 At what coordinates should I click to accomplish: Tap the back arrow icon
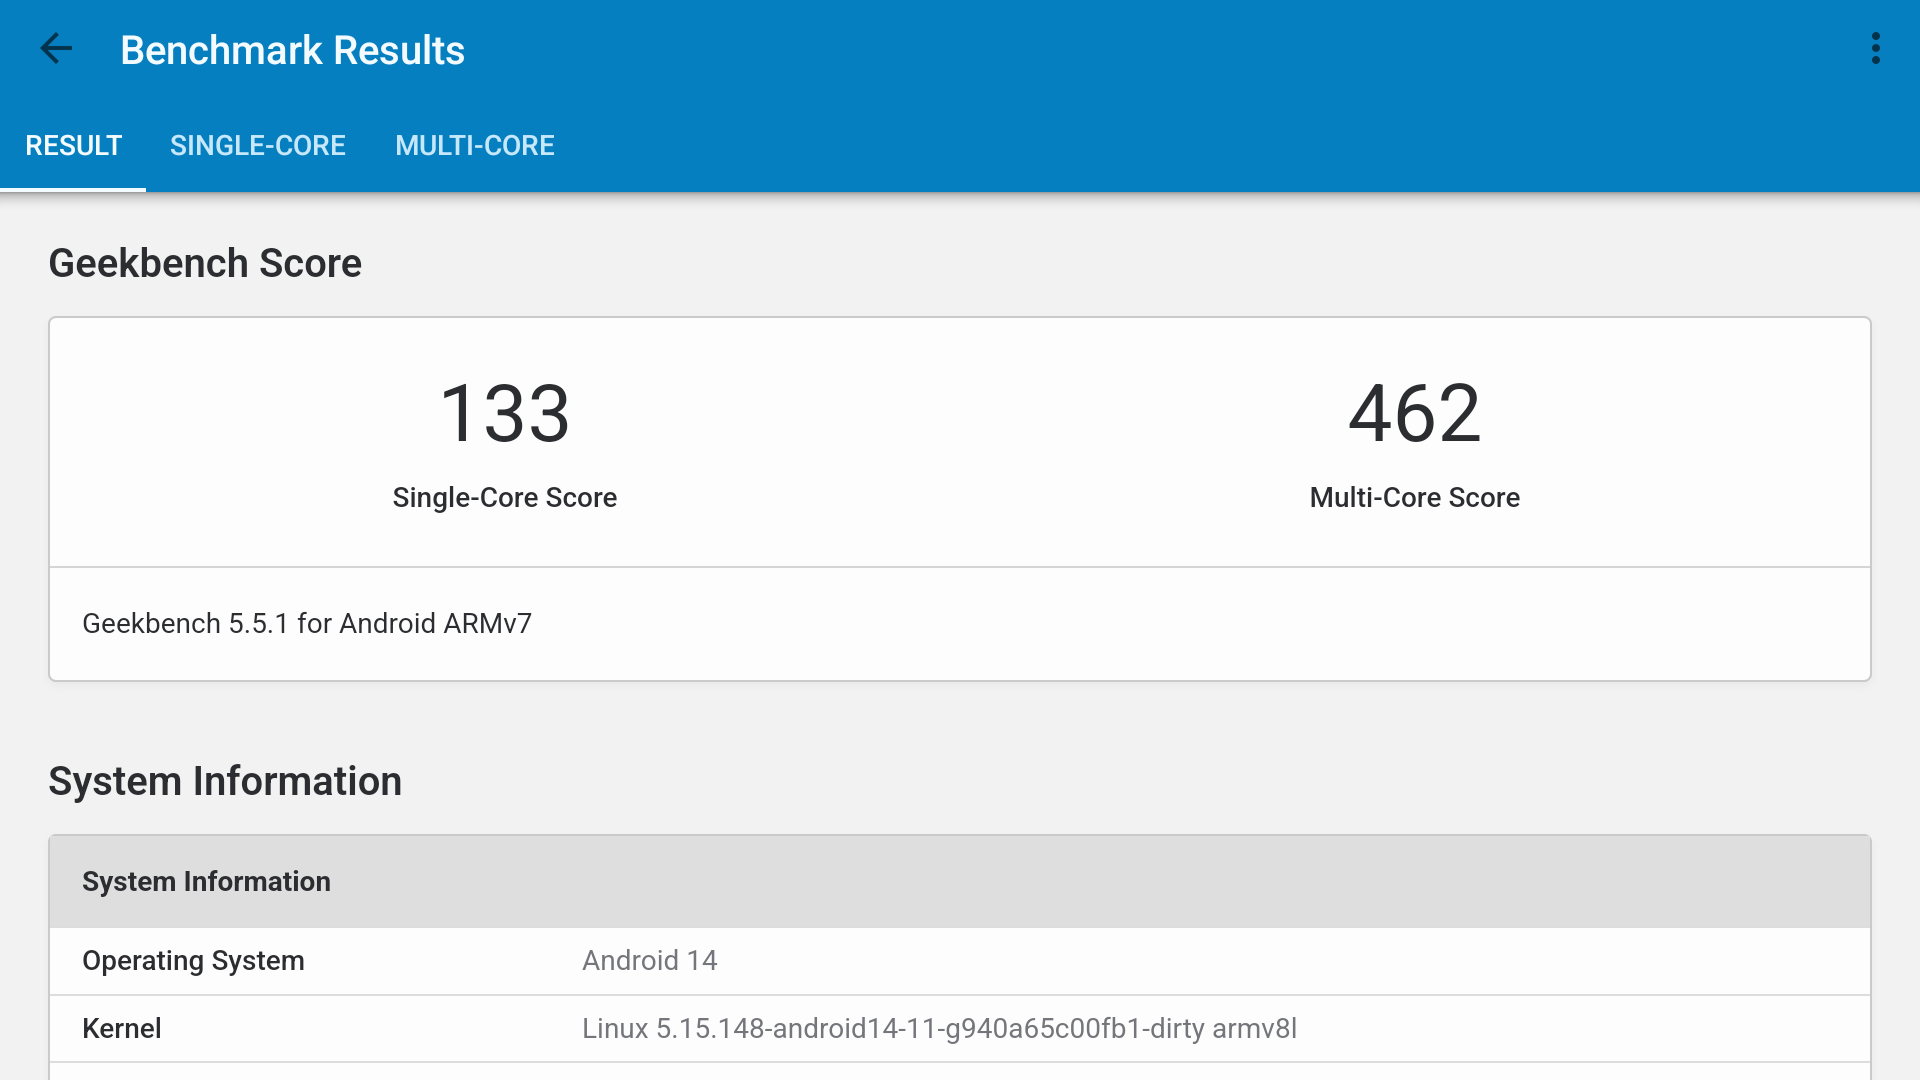[56, 49]
